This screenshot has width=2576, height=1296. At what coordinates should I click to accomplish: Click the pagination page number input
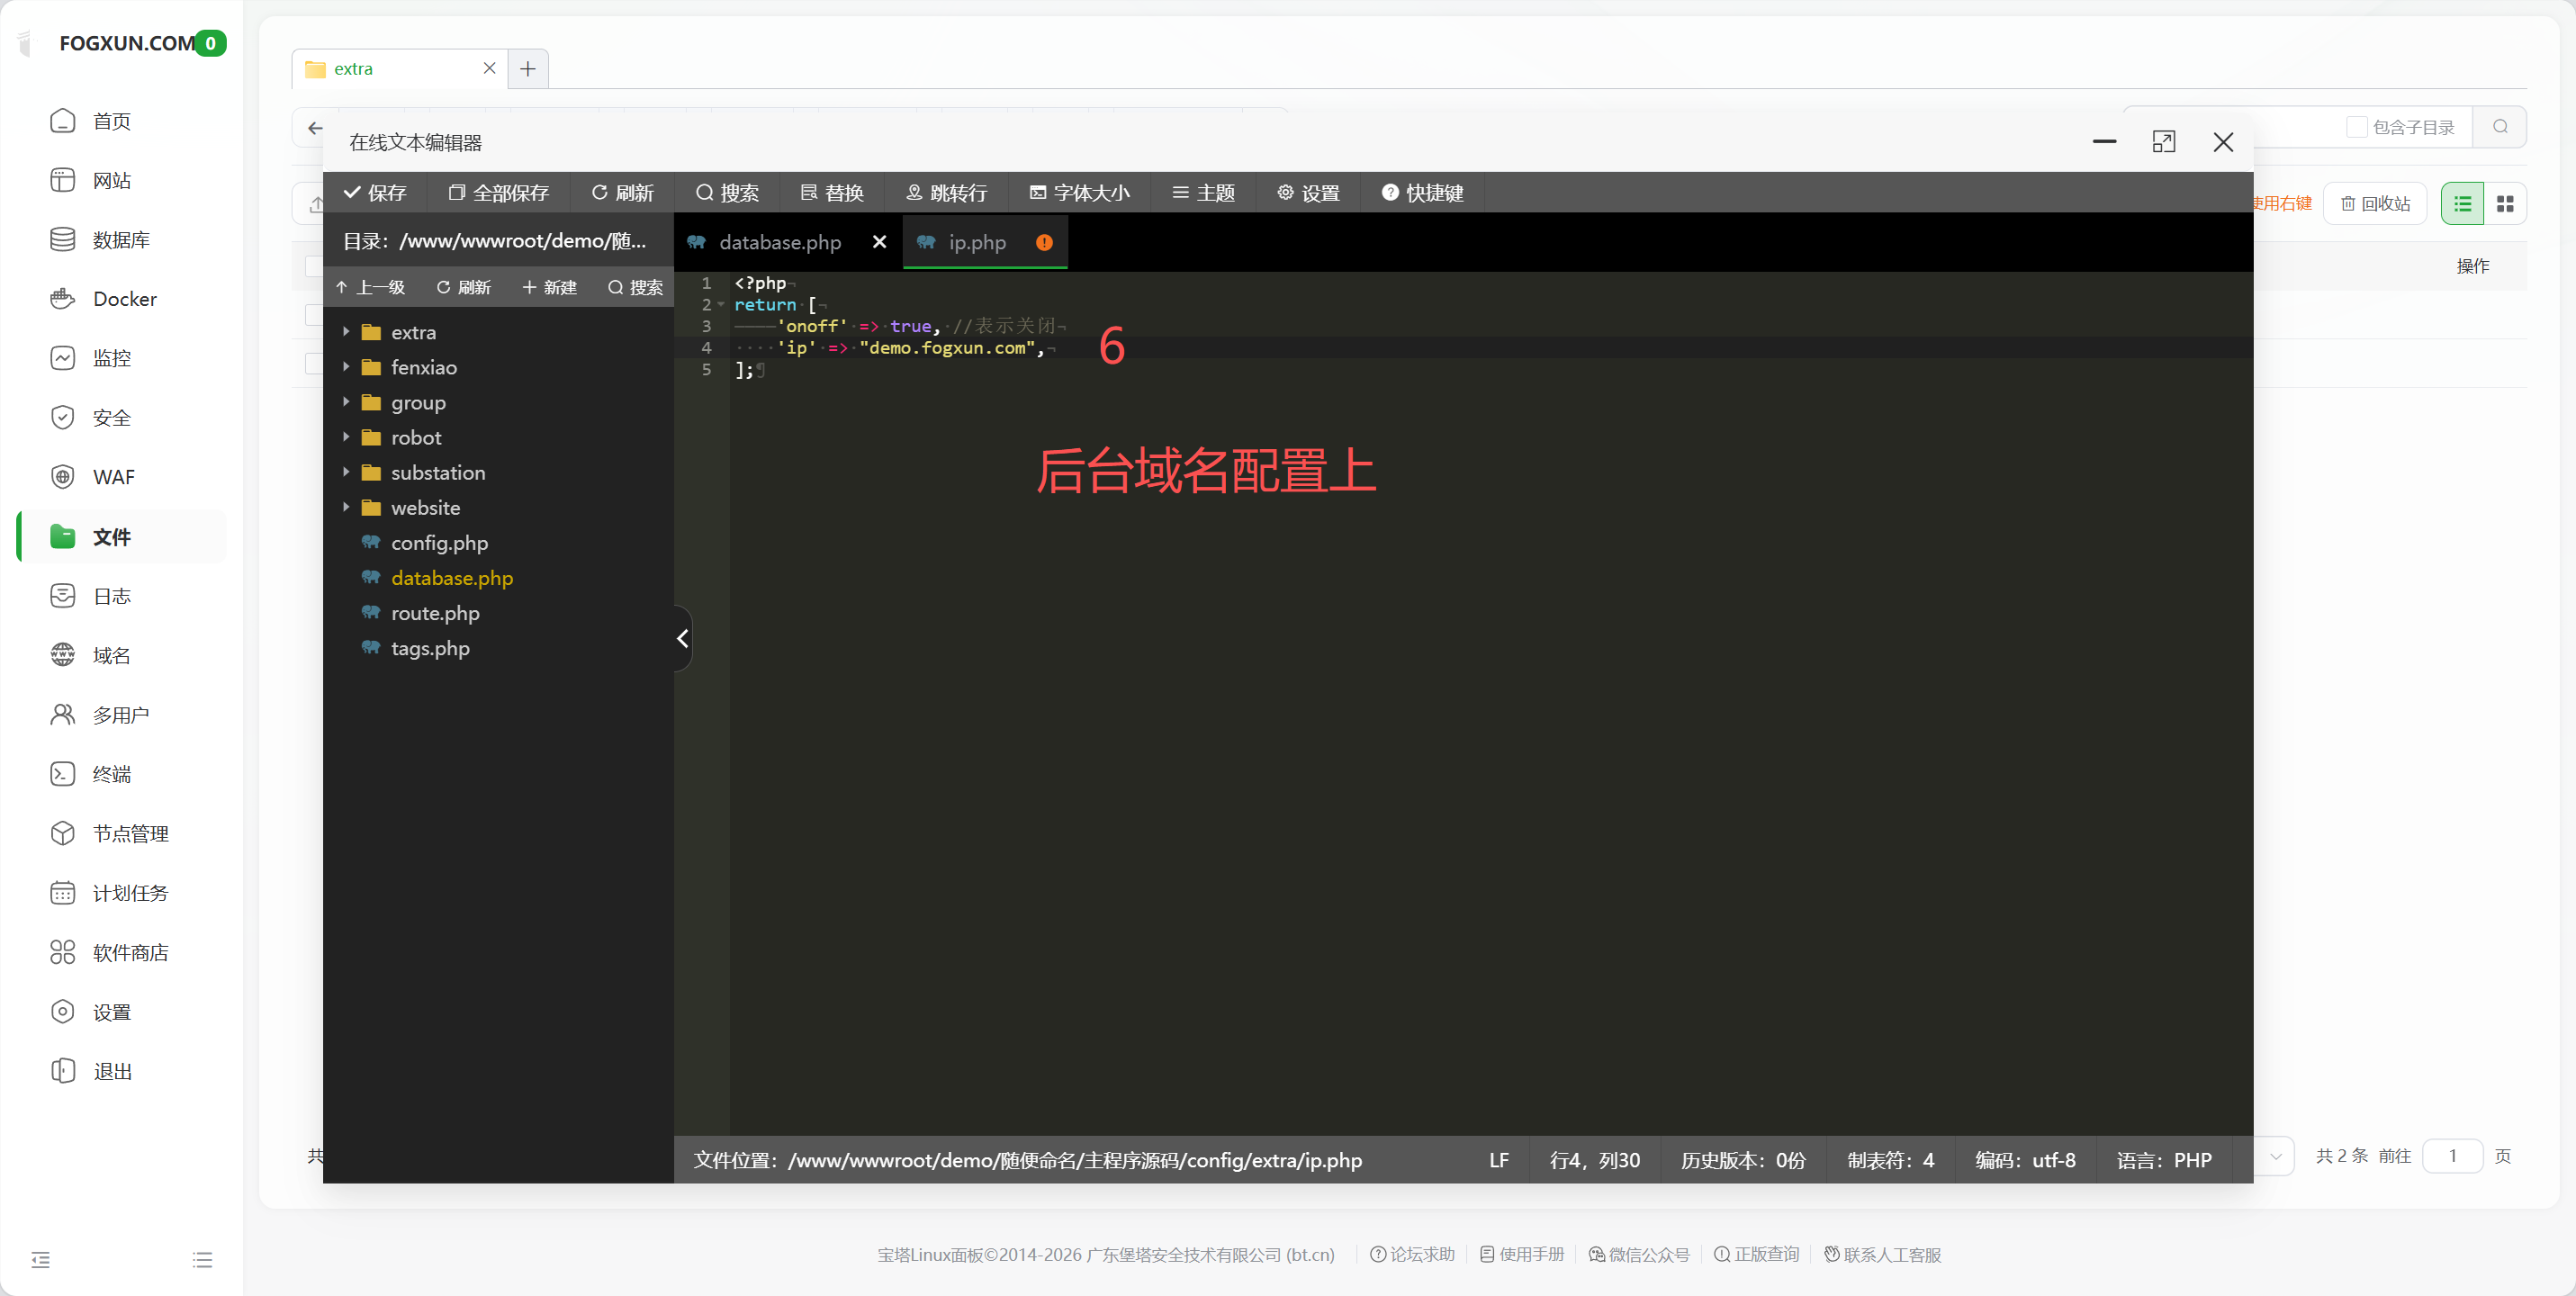click(2453, 1156)
